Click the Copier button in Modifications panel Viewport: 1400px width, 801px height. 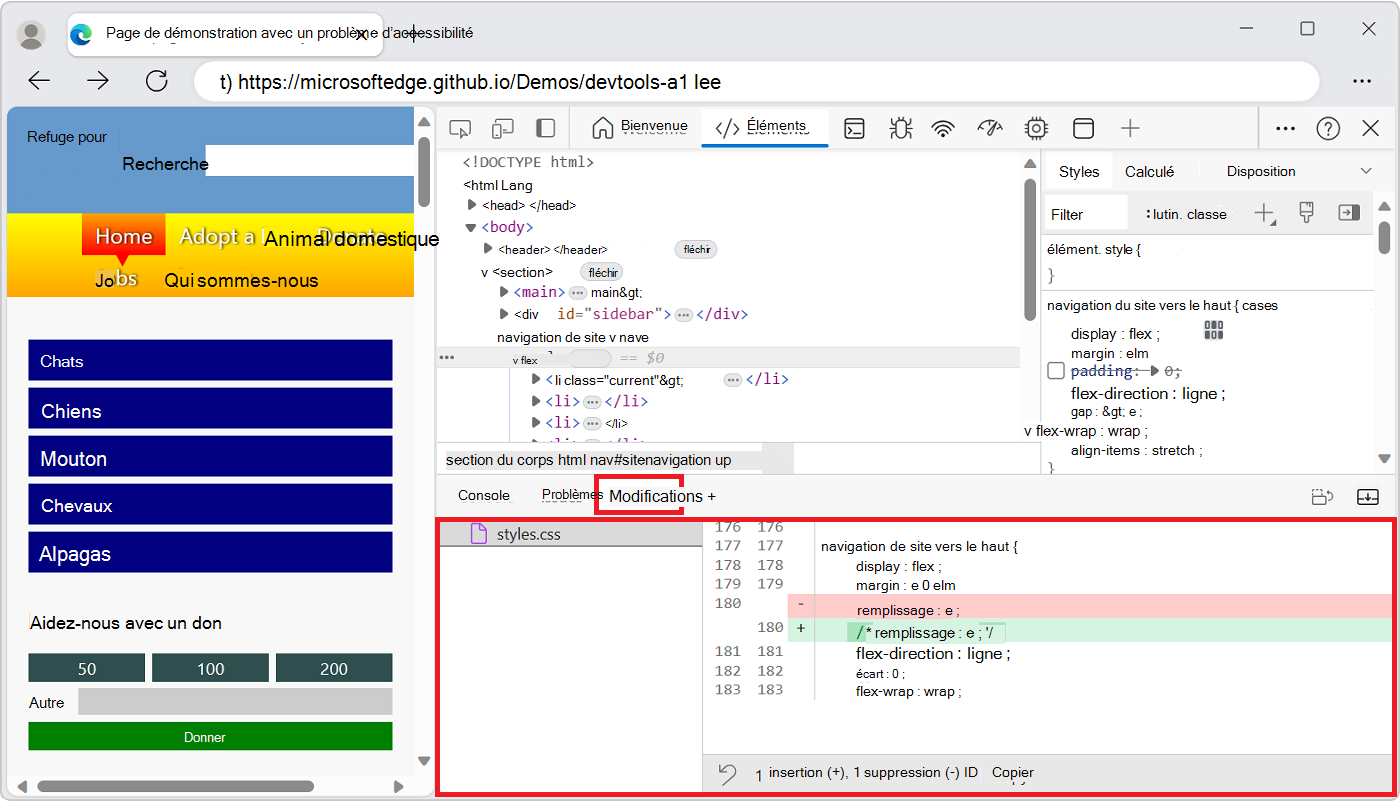[x=1011, y=773]
